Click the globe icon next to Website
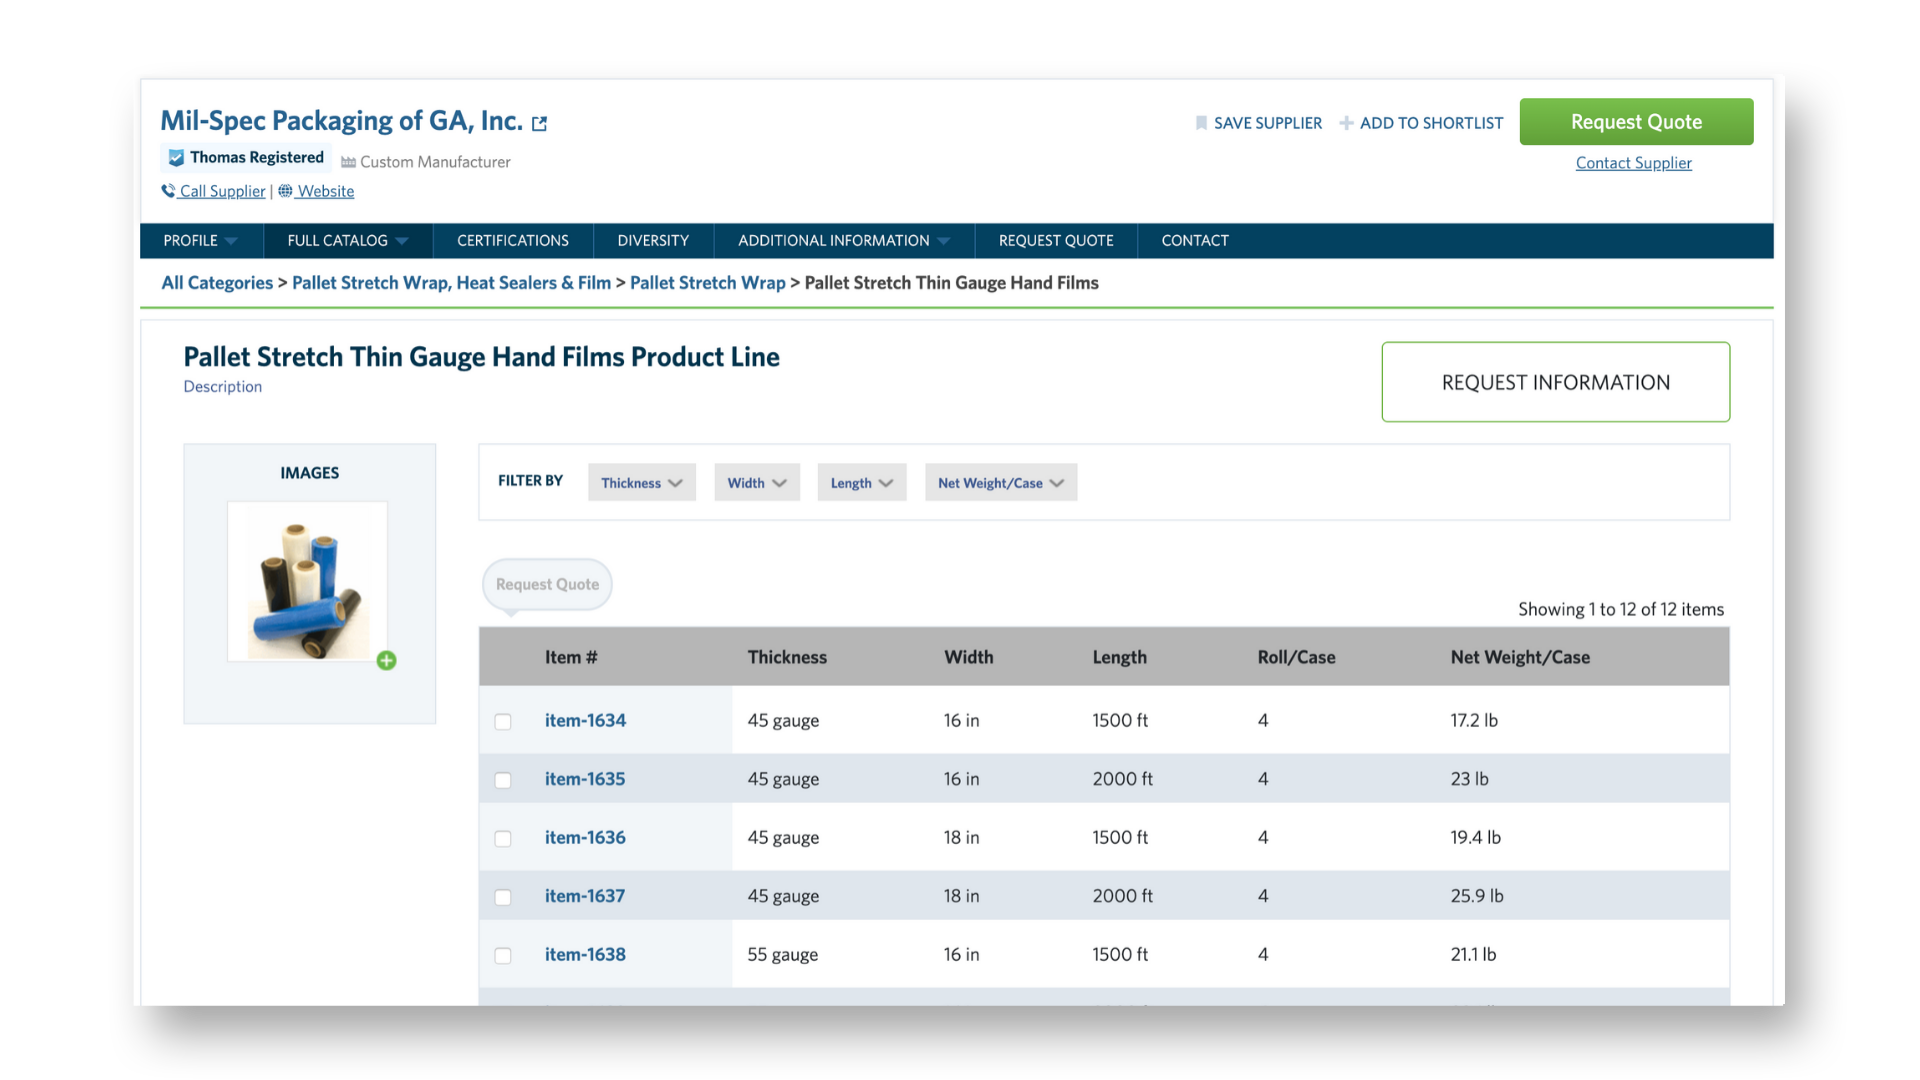This screenshot has height=1080, width=1920. tap(285, 191)
